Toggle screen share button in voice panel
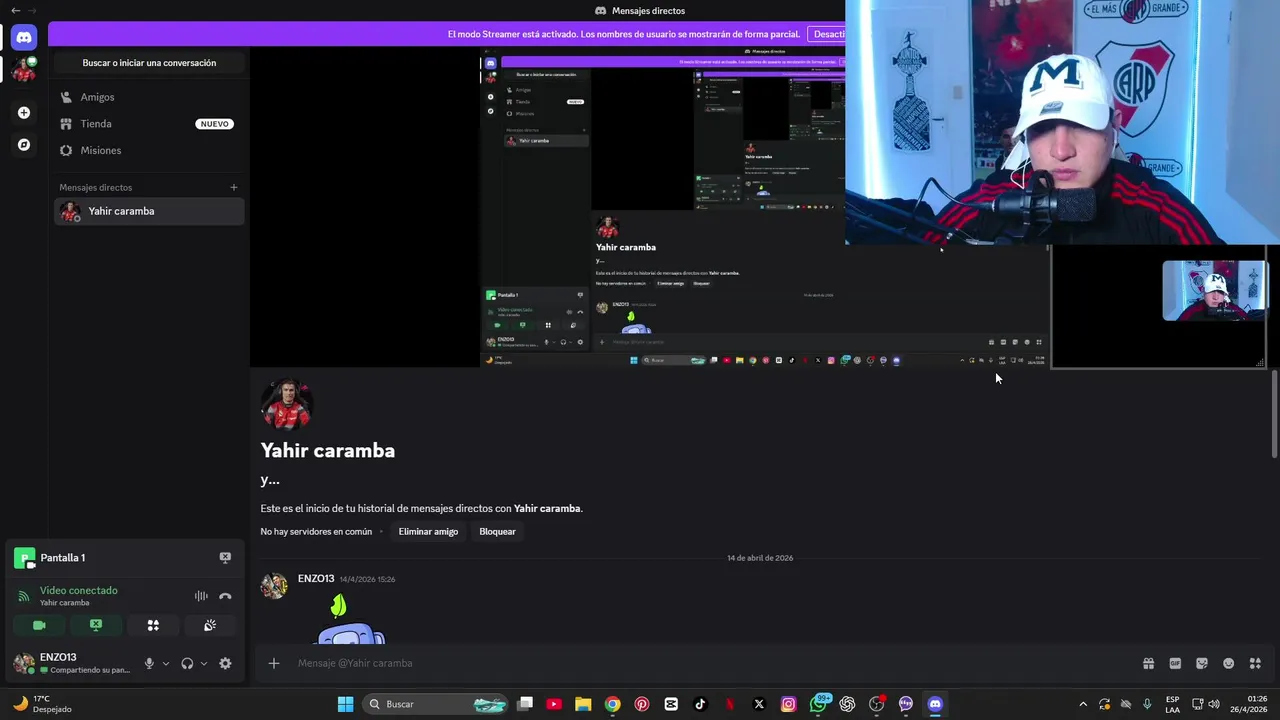This screenshot has width=1280, height=720. [96, 625]
